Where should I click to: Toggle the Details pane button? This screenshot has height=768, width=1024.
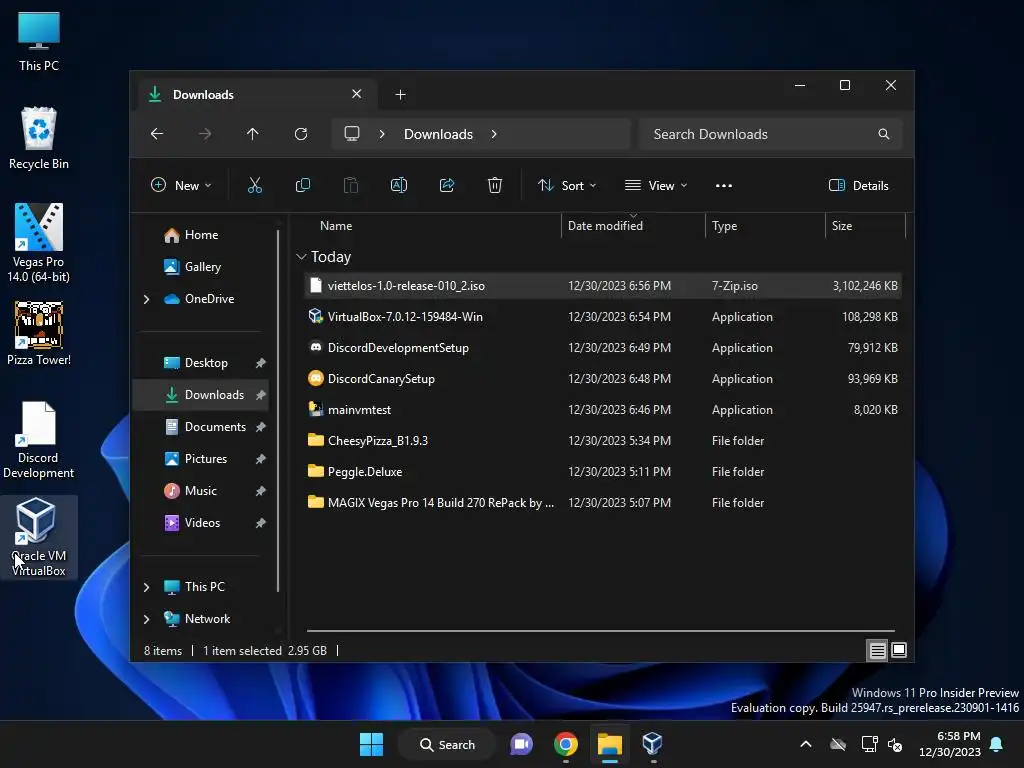pyautogui.click(x=859, y=185)
